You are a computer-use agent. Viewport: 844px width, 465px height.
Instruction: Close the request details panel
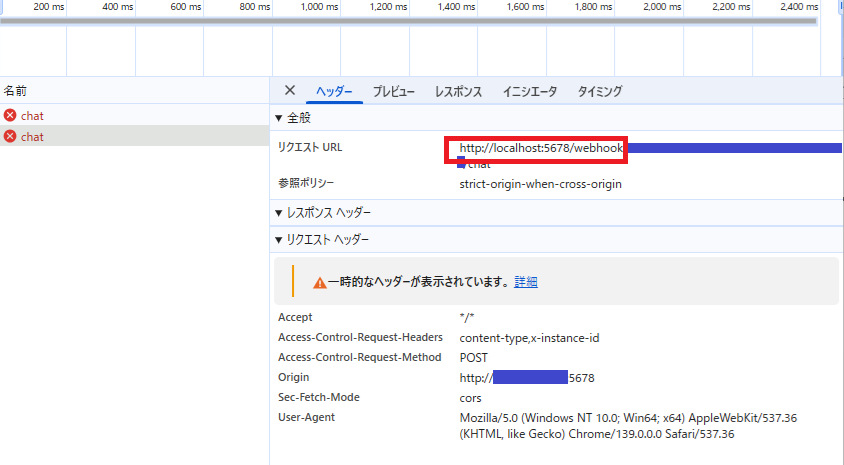tap(290, 91)
